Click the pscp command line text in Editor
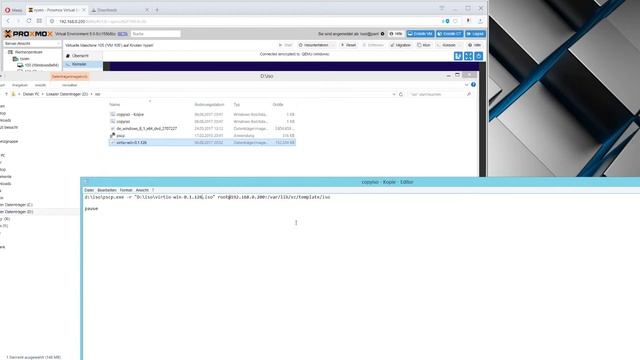This screenshot has height=360, width=640. pos(207,197)
